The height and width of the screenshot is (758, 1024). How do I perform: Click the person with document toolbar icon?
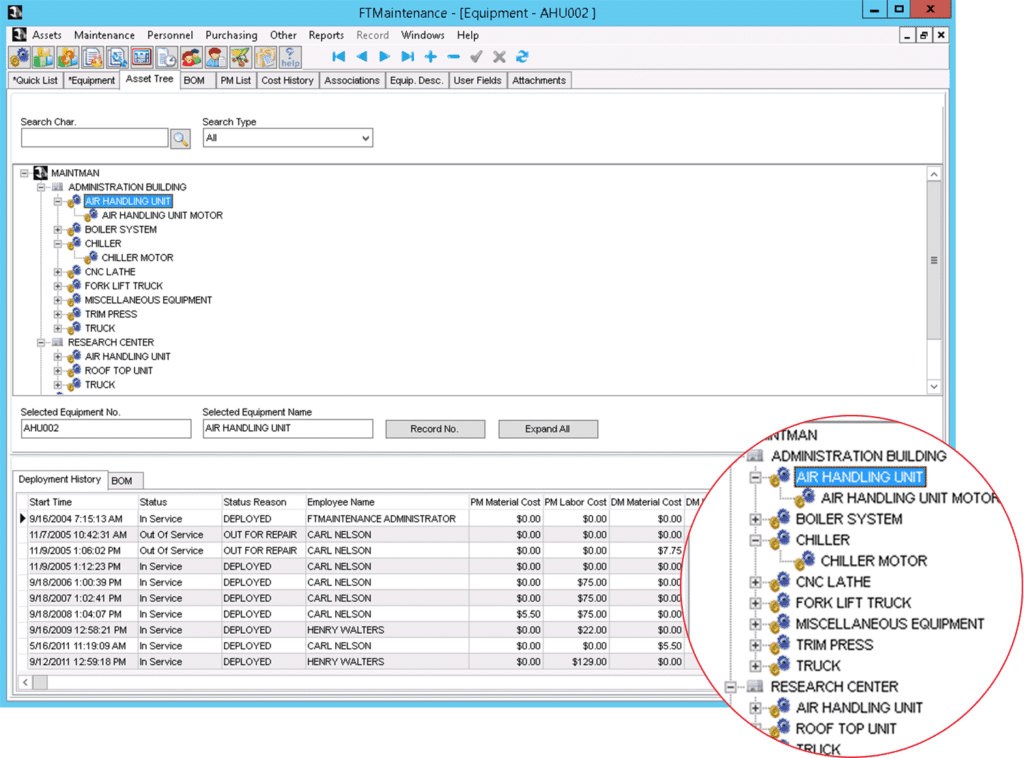click(x=216, y=57)
